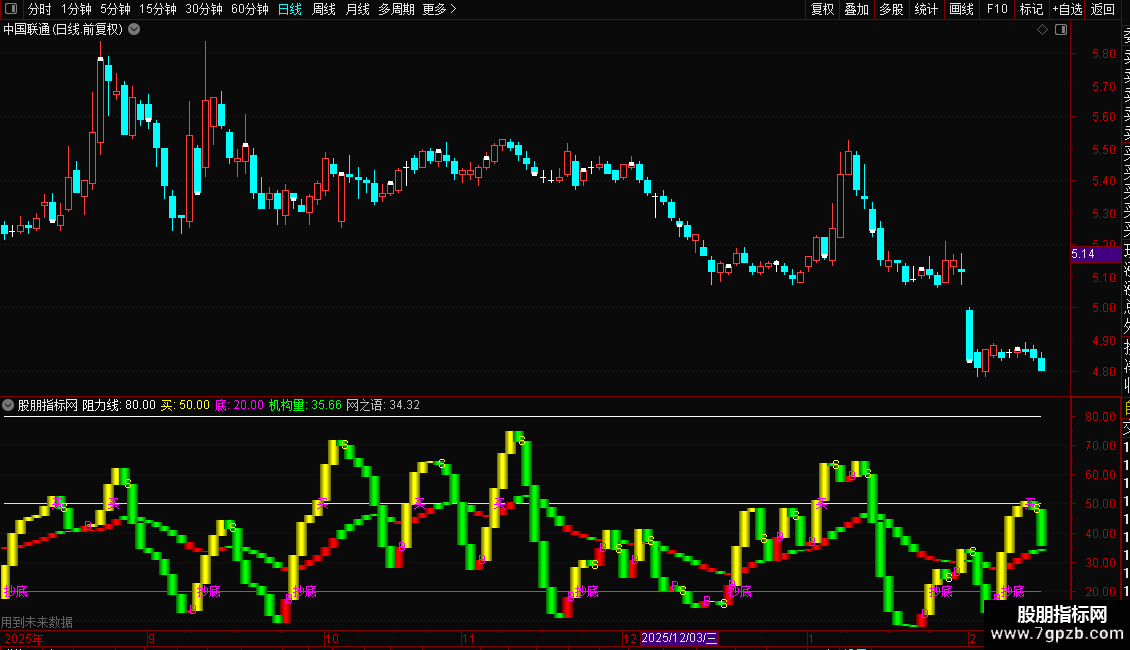Open the 多股 multi-stock view
The height and width of the screenshot is (650, 1130).
tap(891, 9)
